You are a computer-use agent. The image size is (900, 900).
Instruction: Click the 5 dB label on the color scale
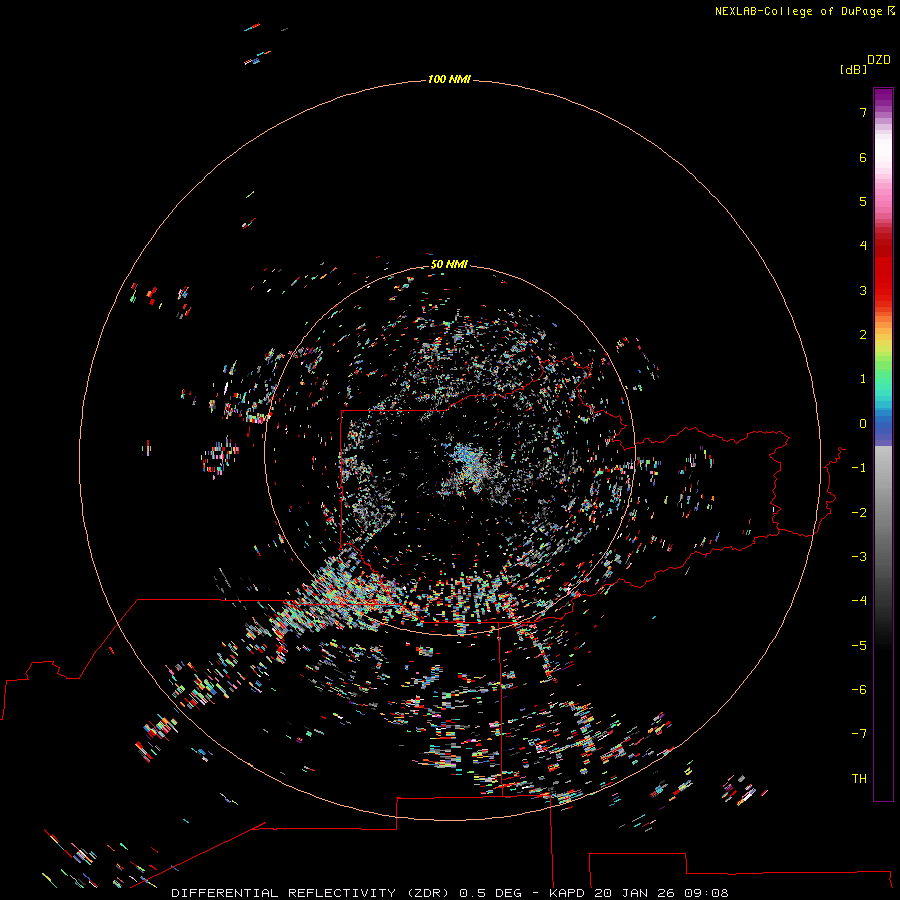[863, 201]
